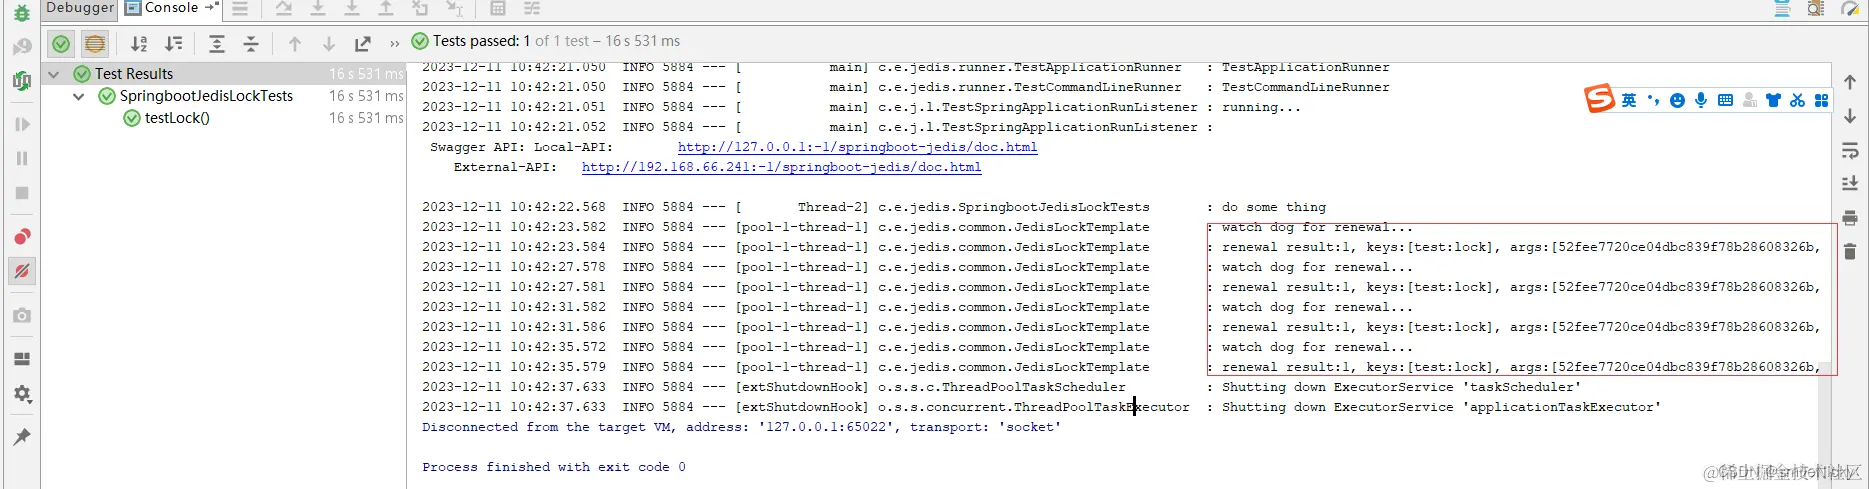Collapse the SpringbootJedisLockTests node

pos(79,96)
